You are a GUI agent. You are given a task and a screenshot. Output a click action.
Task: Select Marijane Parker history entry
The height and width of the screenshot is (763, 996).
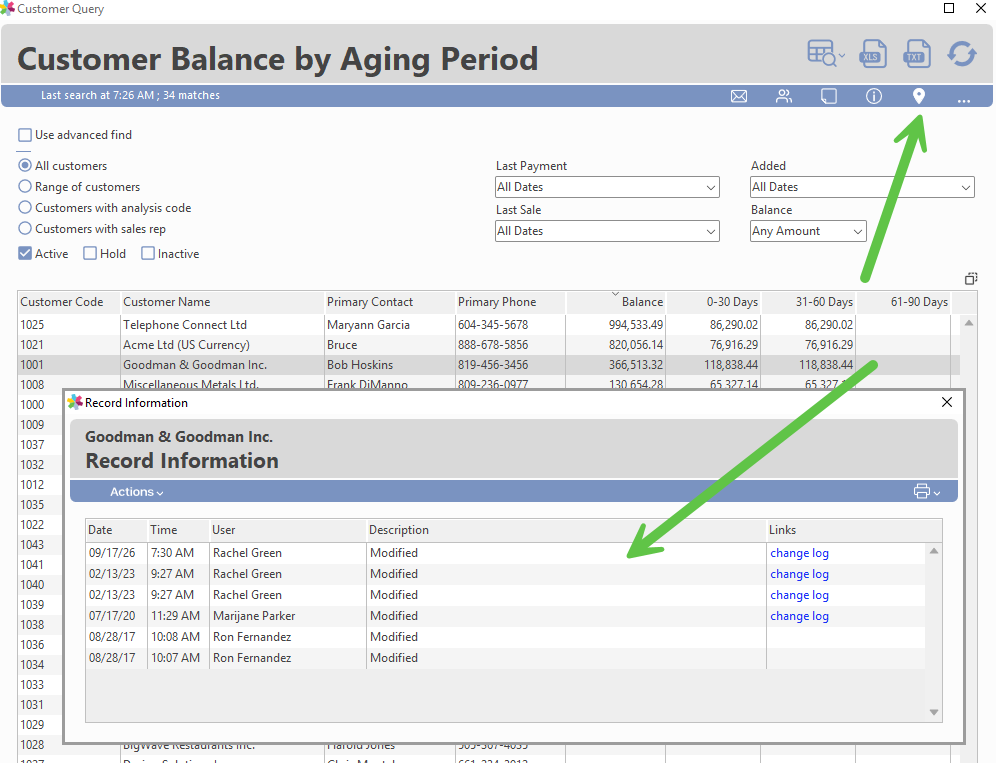click(506, 616)
